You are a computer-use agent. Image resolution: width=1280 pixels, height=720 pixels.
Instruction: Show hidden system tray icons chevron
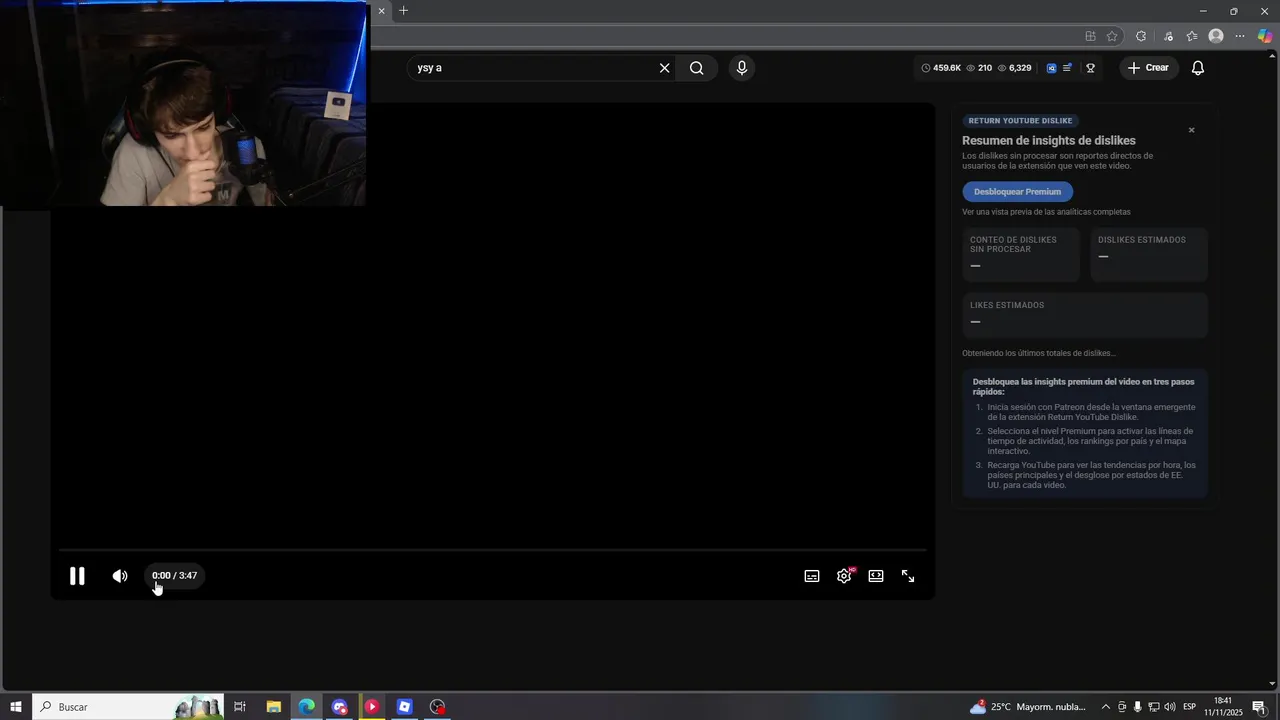1105,707
